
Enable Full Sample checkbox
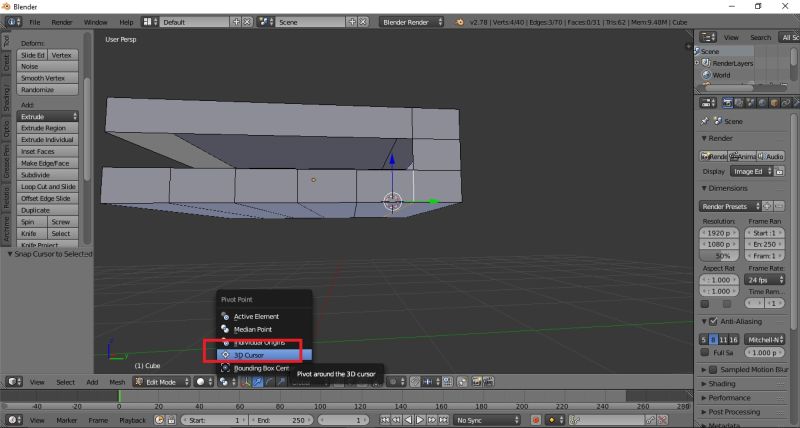click(x=705, y=353)
